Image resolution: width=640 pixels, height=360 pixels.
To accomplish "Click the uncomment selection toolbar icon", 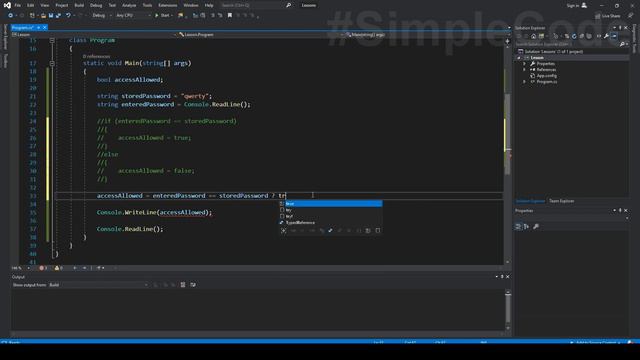I will 220,16.
